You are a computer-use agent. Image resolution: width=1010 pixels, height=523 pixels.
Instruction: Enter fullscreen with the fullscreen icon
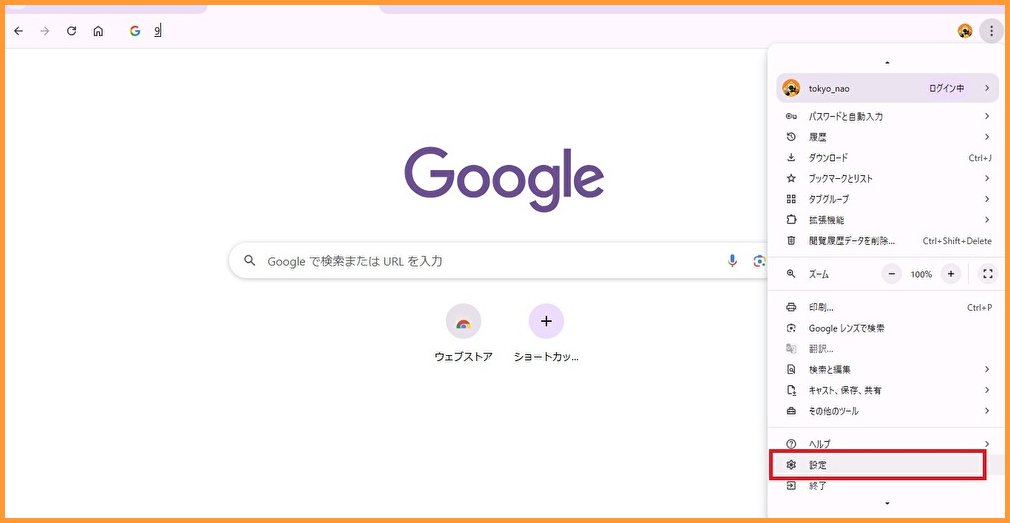(987, 274)
